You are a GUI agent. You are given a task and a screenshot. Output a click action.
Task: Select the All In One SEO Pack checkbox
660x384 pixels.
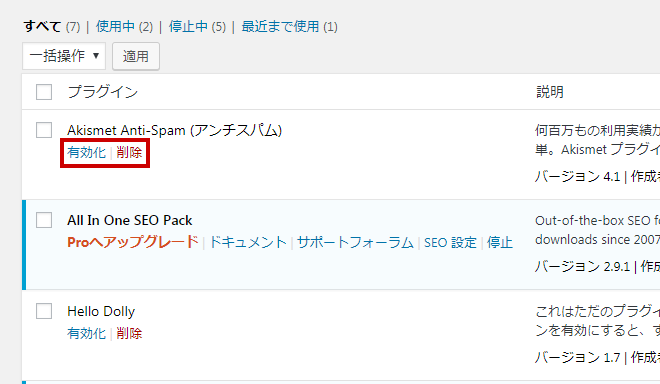pos(44,220)
